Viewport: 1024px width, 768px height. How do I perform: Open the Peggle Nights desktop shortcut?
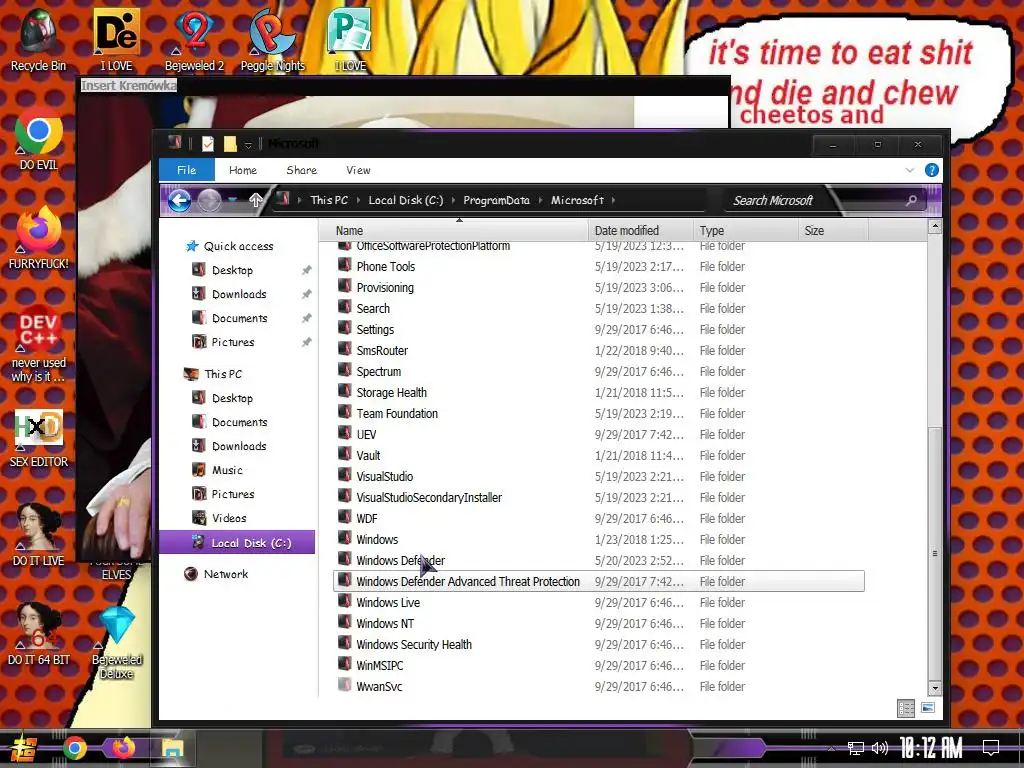pyautogui.click(x=272, y=40)
